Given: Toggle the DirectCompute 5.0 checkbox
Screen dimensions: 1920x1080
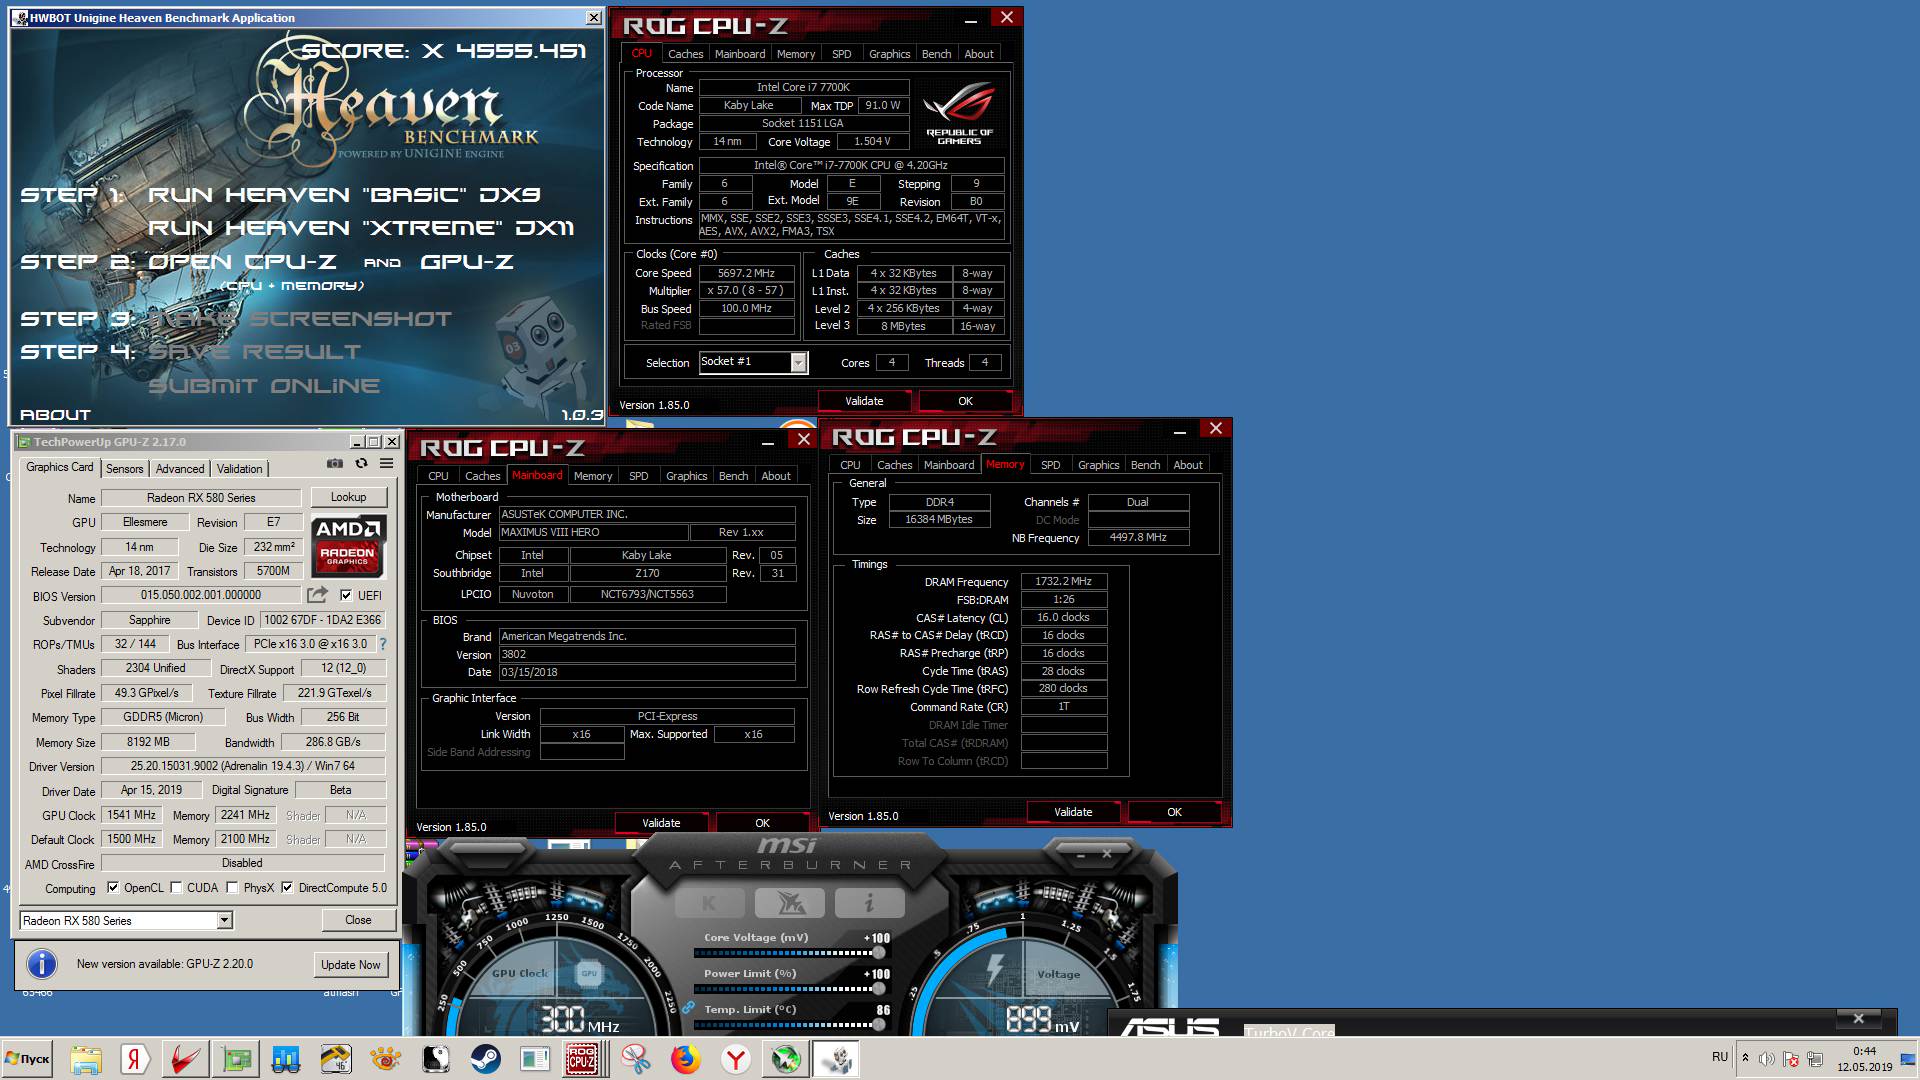Looking at the screenshot, I should pyautogui.click(x=287, y=888).
